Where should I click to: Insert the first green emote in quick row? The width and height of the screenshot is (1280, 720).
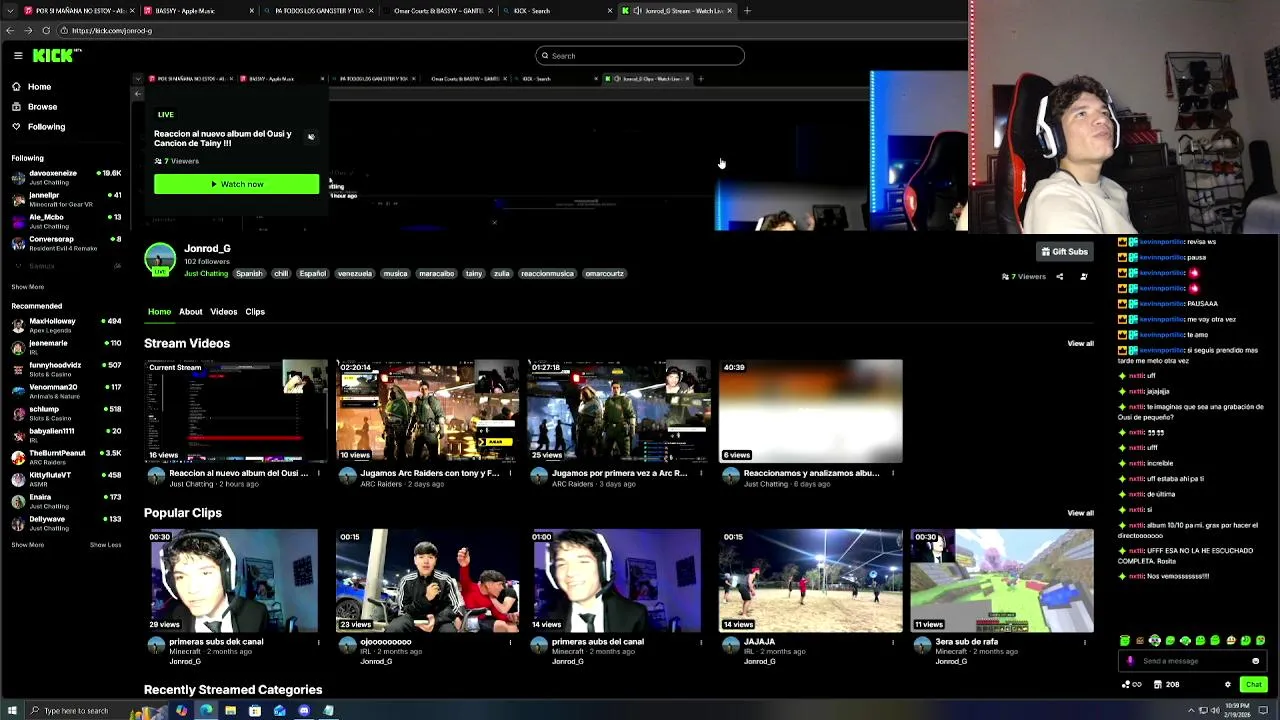1125,641
